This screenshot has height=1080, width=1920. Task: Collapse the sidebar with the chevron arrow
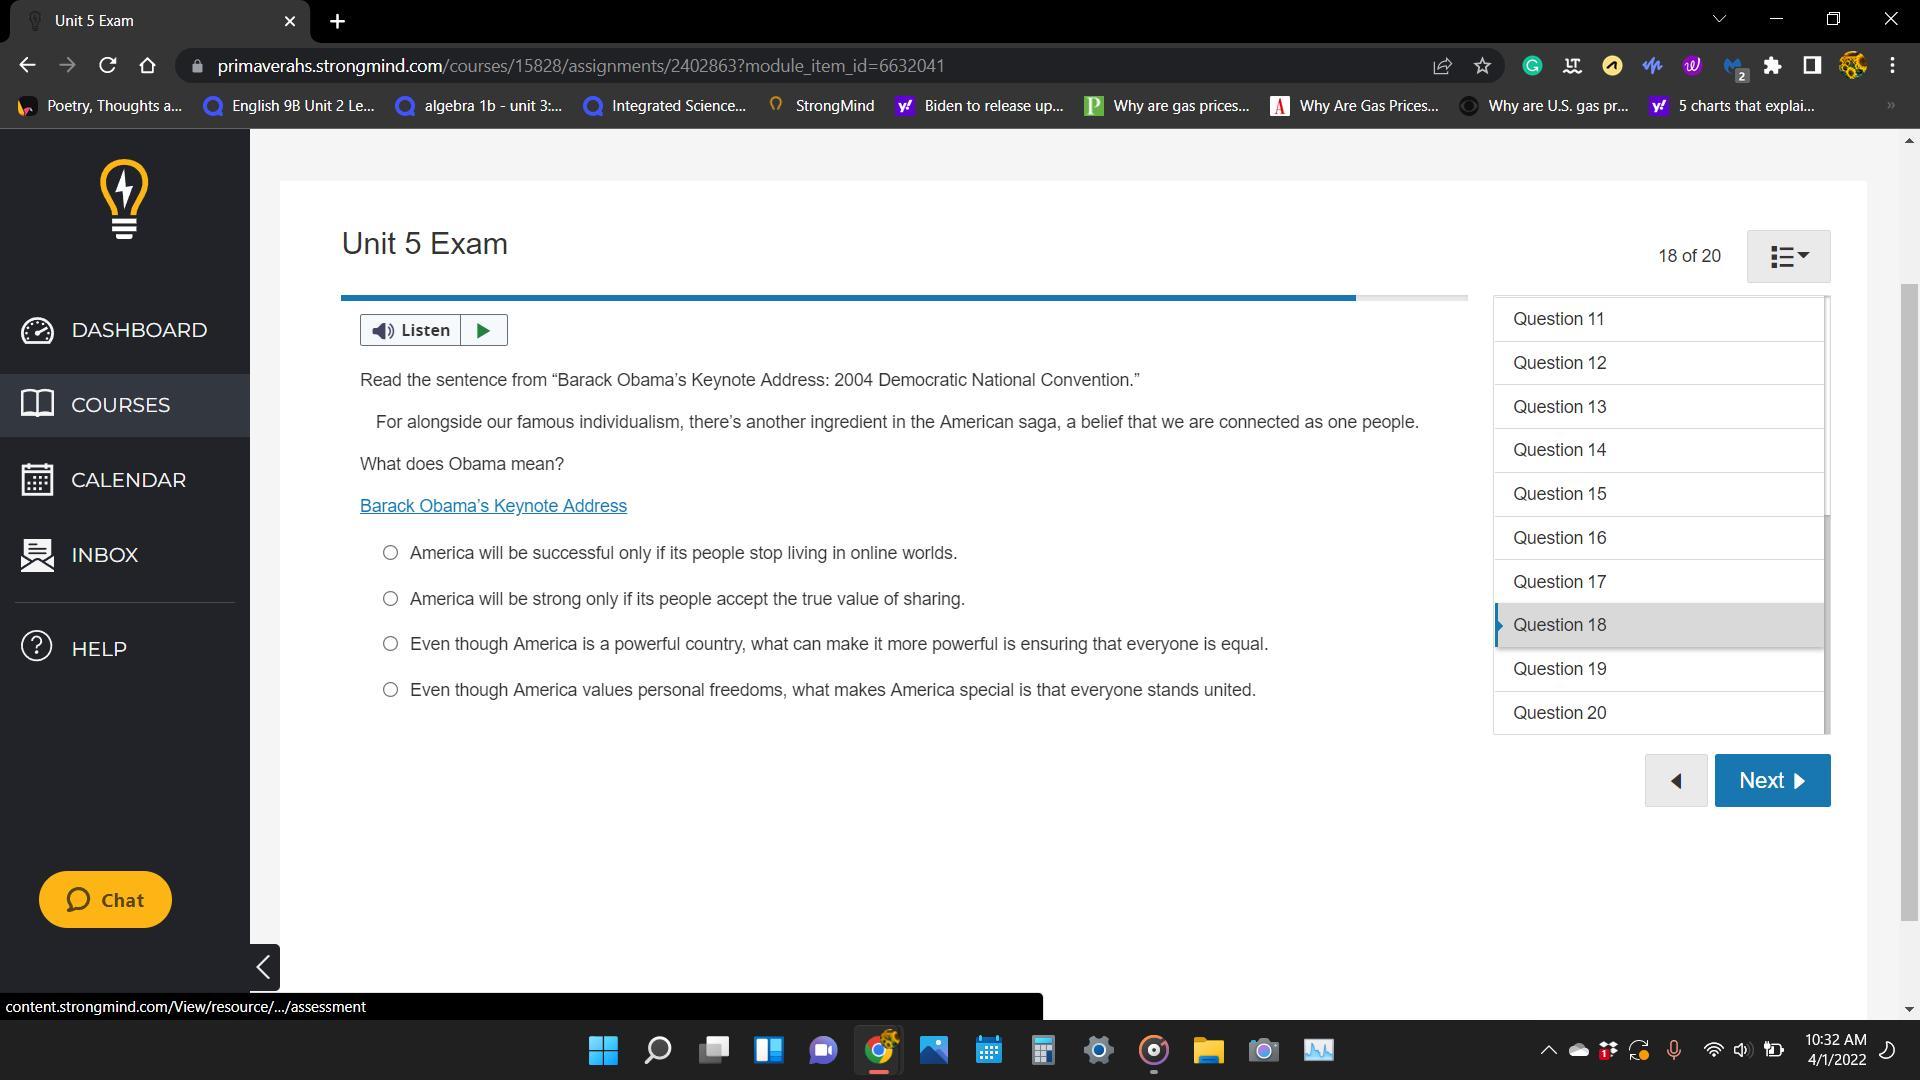[264, 967]
